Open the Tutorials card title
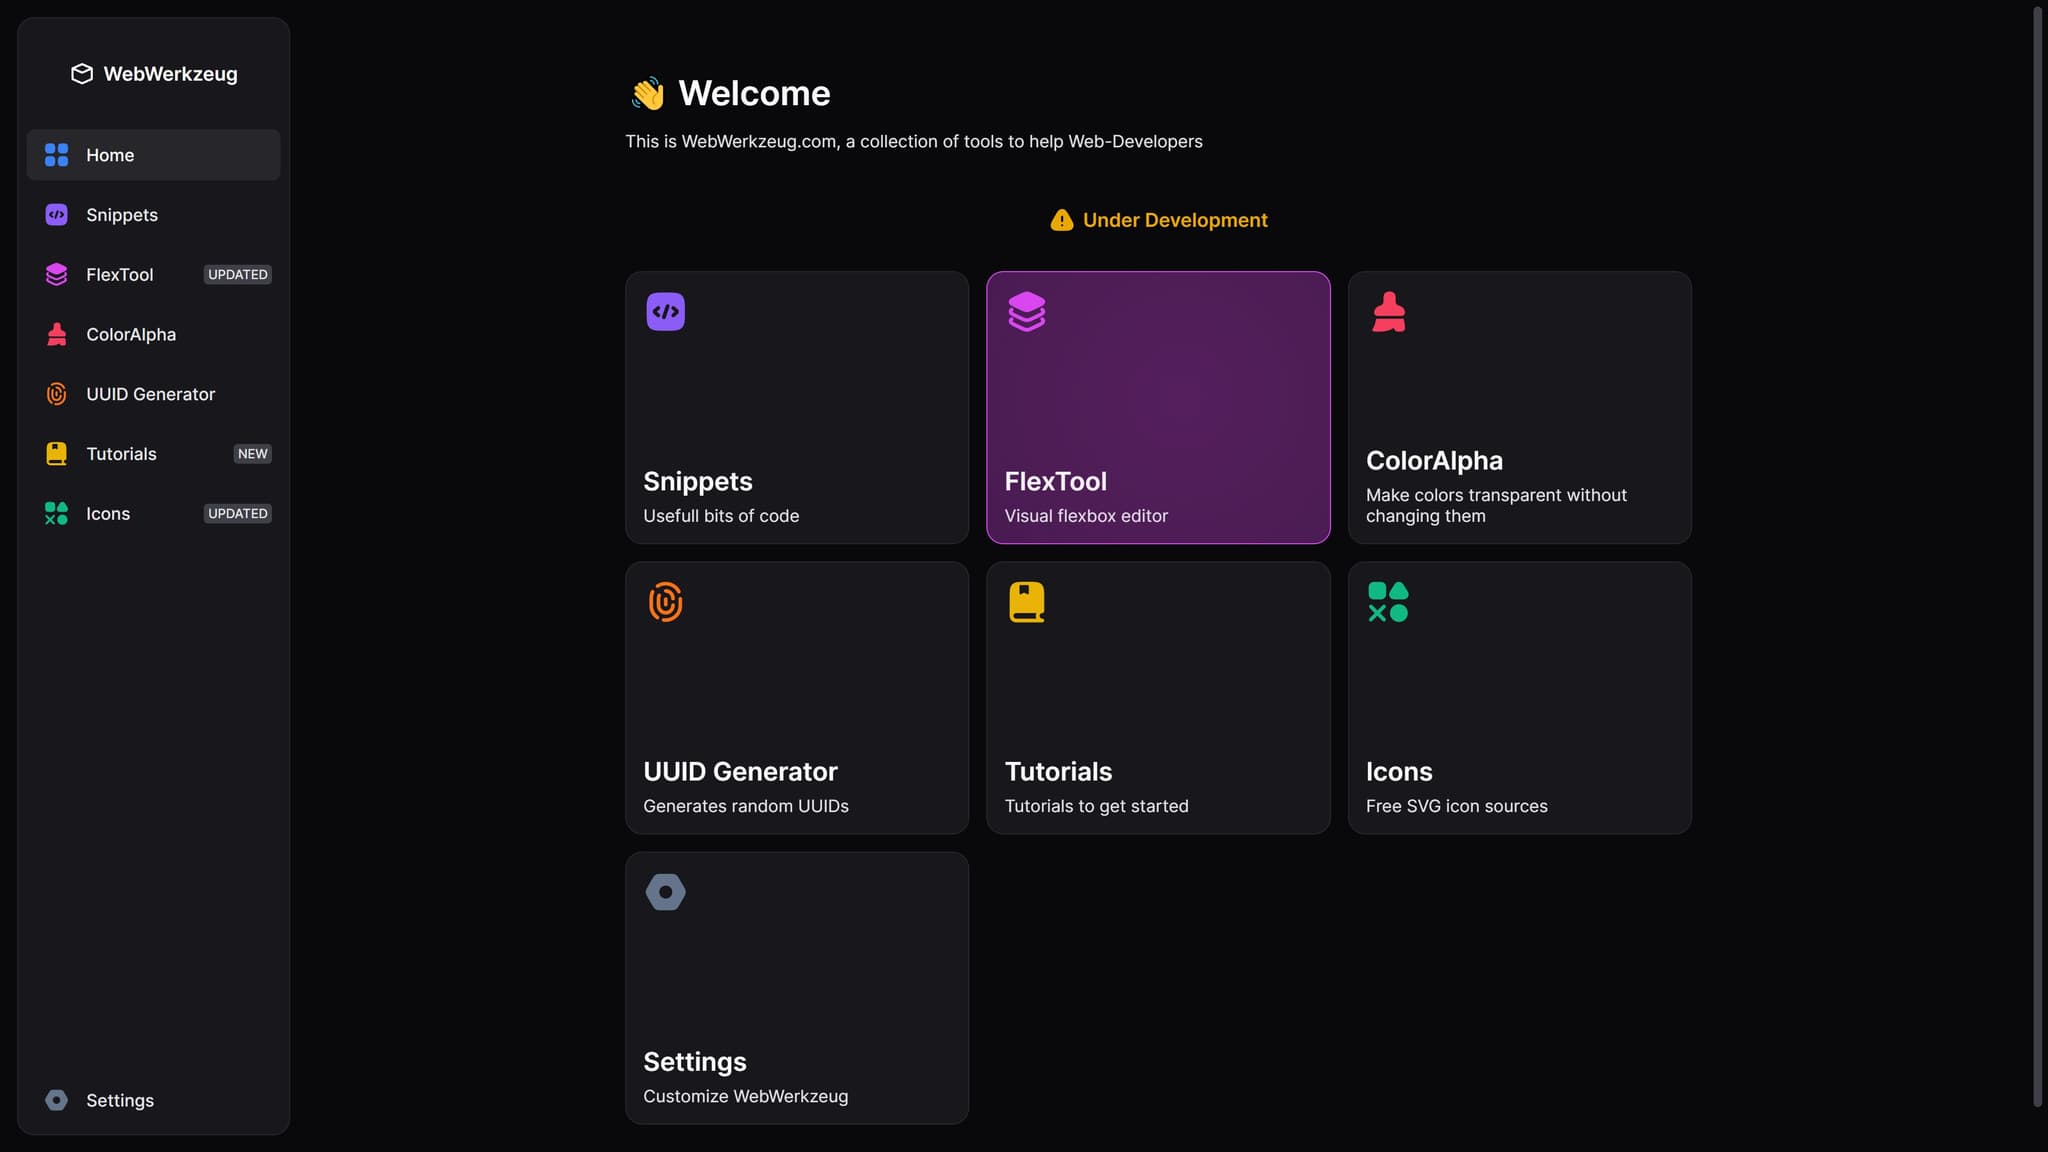This screenshot has height=1152, width=2048. point(1058,772)
